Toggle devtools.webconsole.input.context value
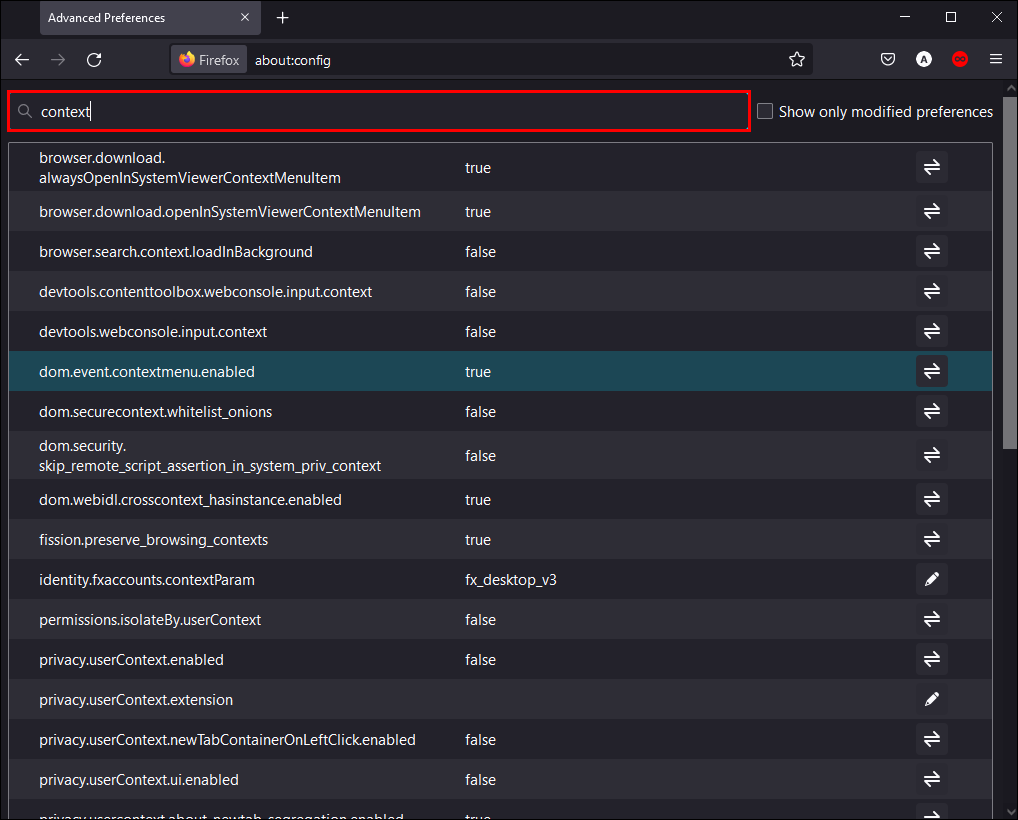The width and height of the screenshot is (1018, 820). 932,332
